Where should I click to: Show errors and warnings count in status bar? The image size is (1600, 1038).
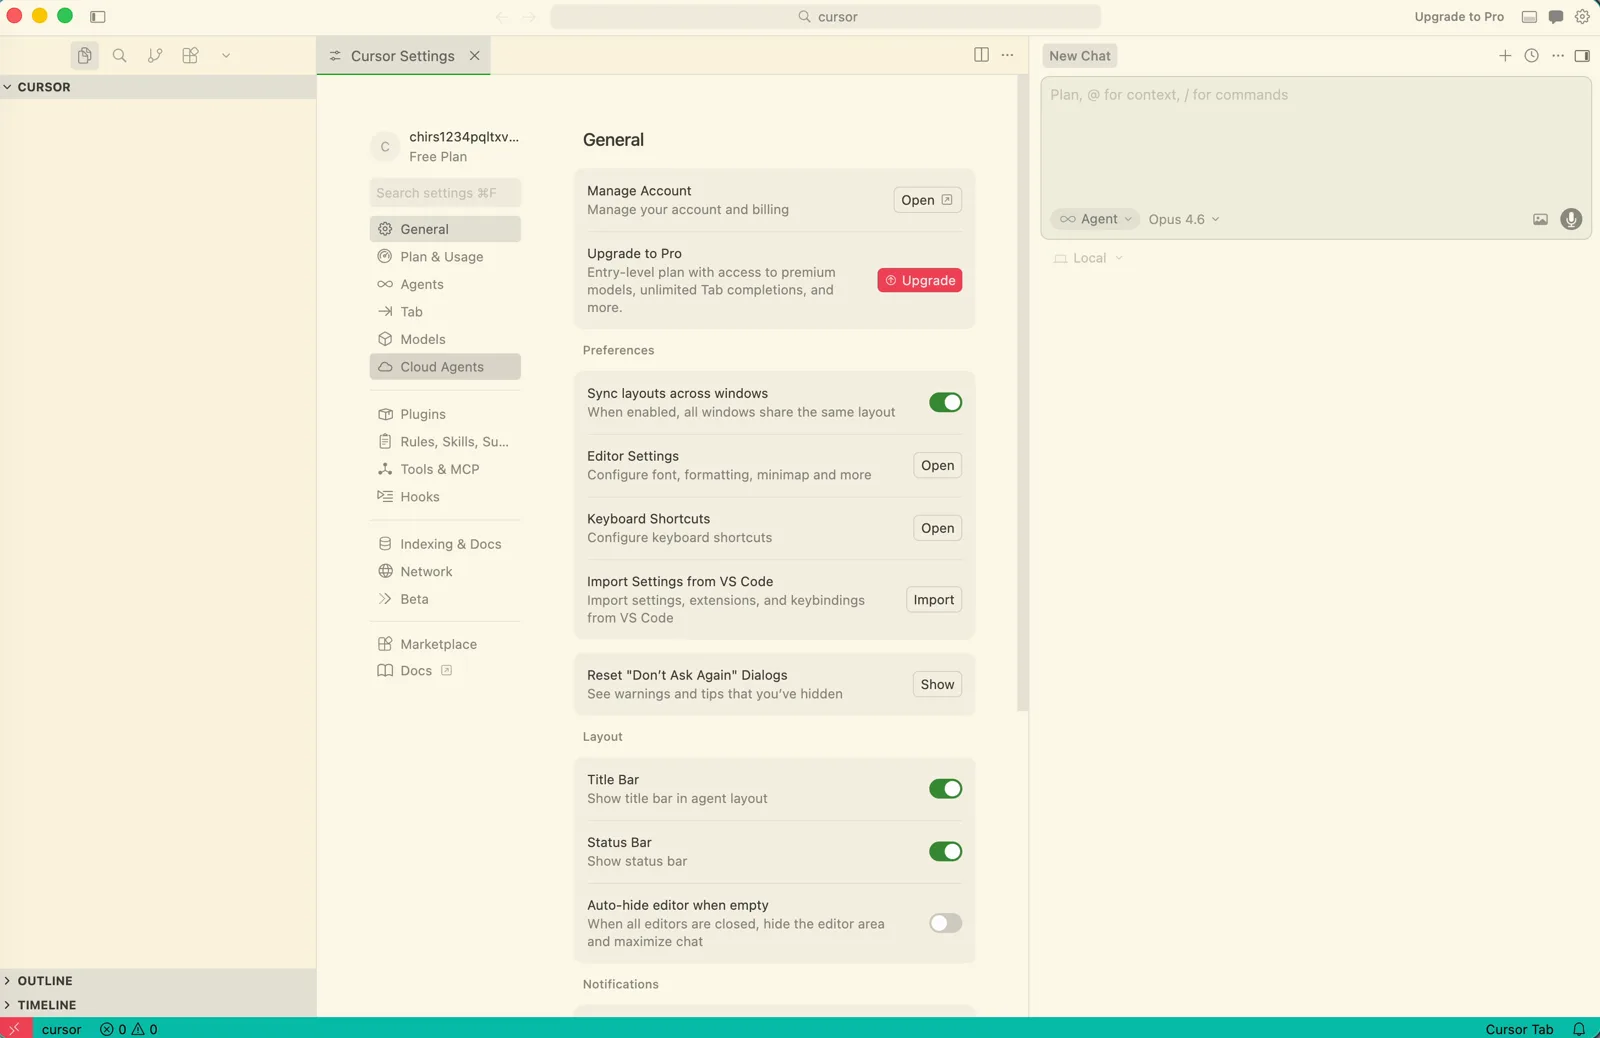pos(129,1029)
